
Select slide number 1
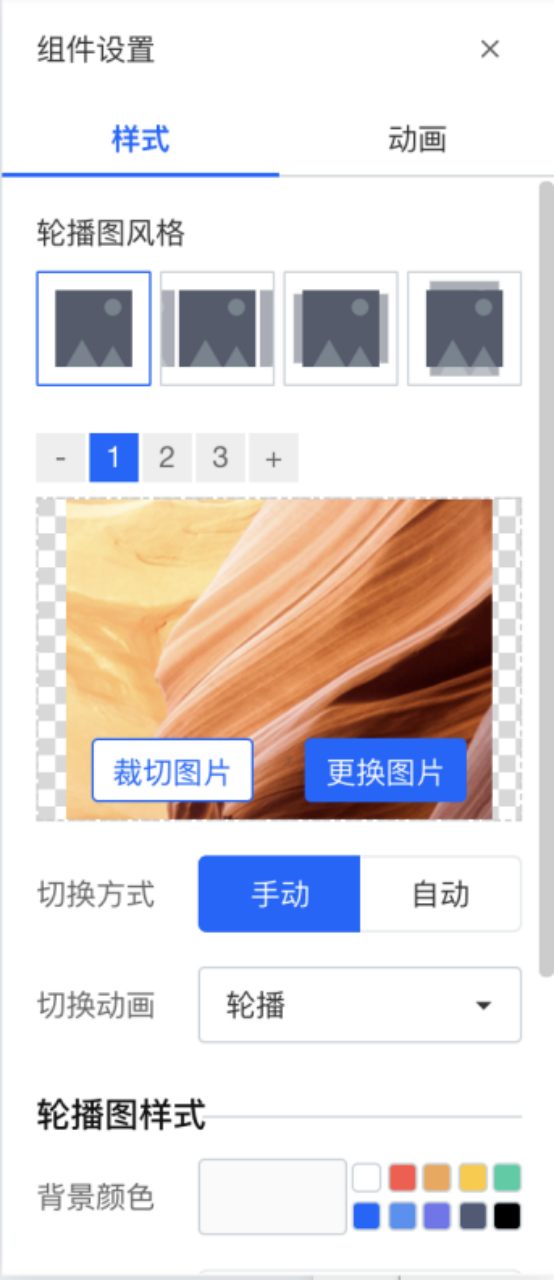click(x=114, y=458)
